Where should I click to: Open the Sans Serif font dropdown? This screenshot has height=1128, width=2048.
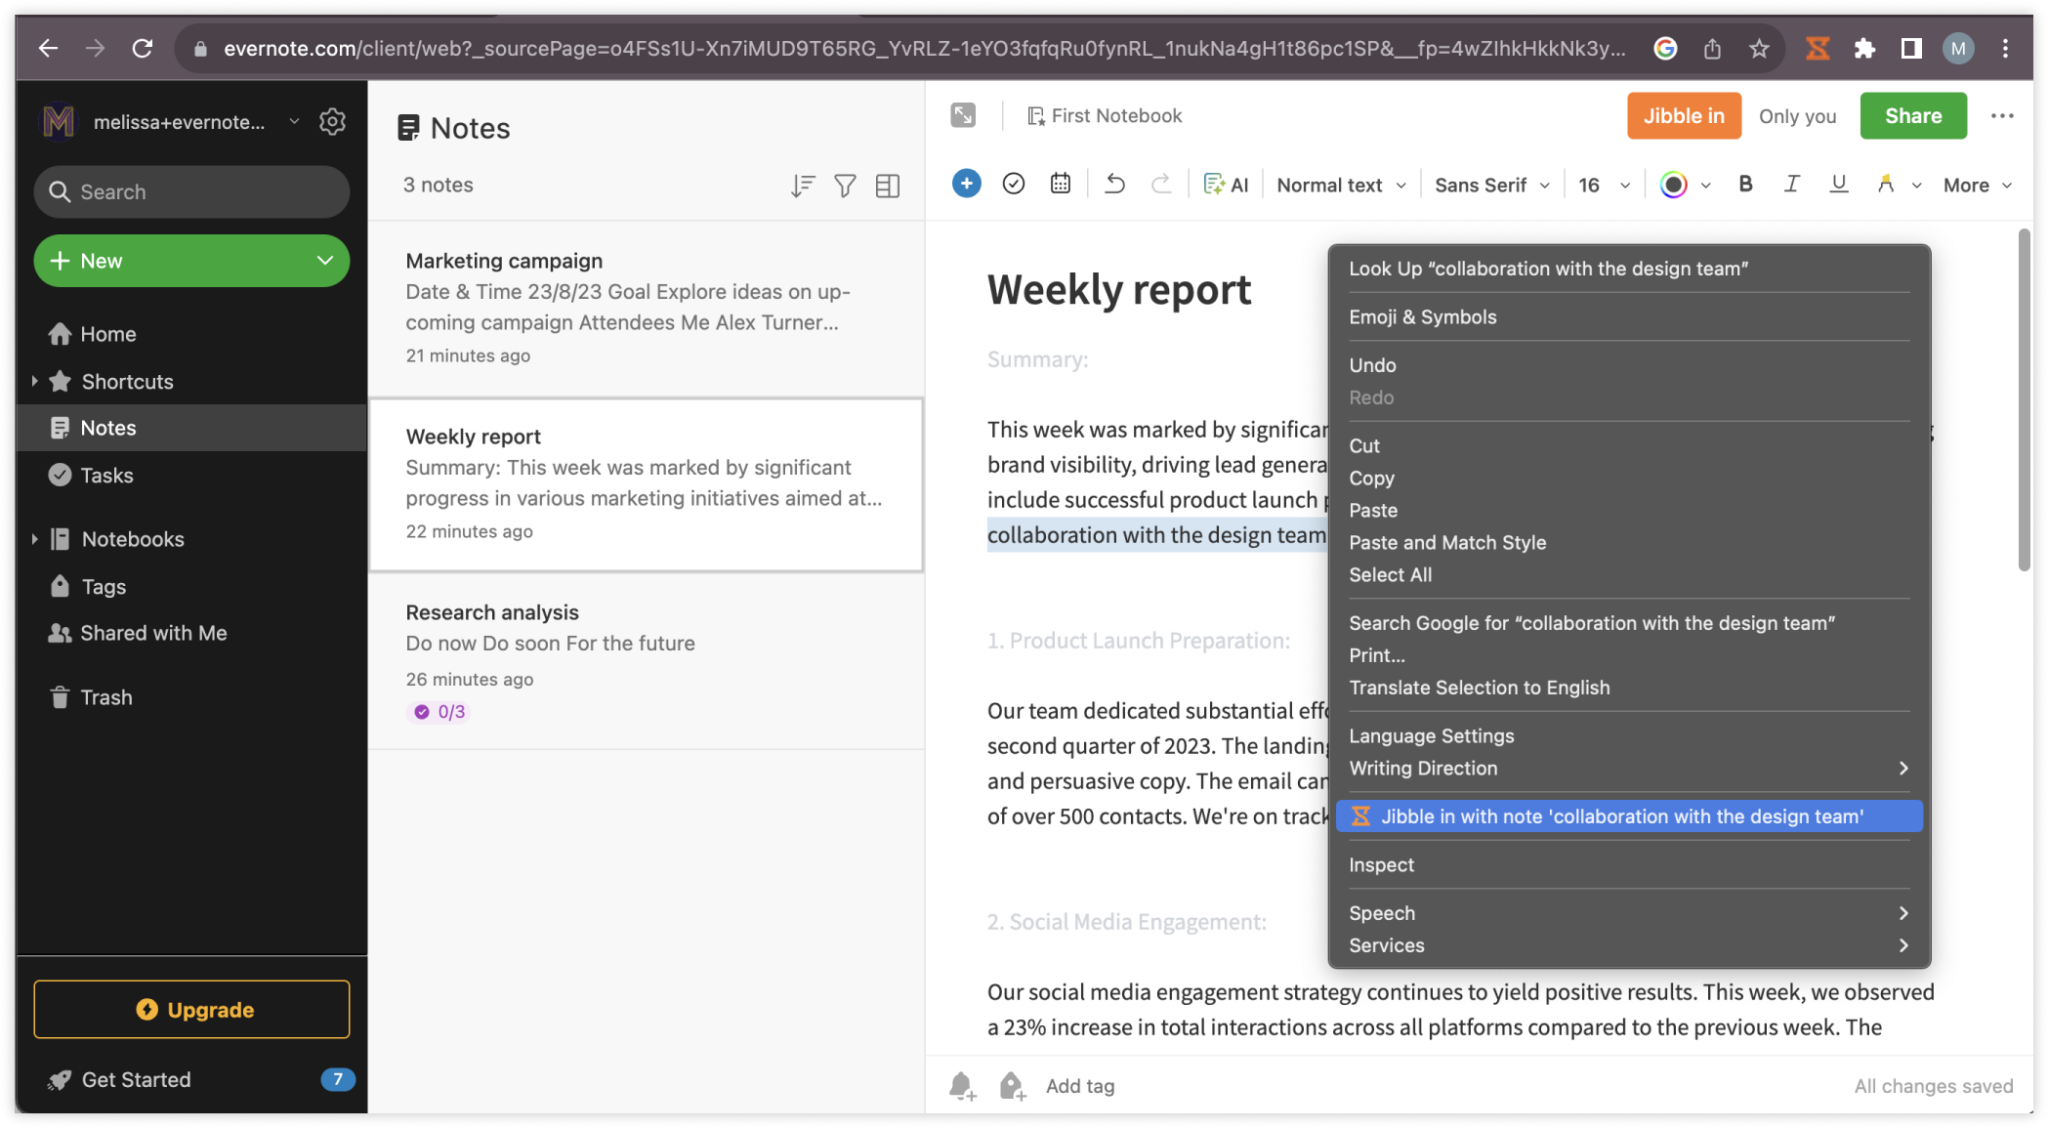pos(1489,184)
